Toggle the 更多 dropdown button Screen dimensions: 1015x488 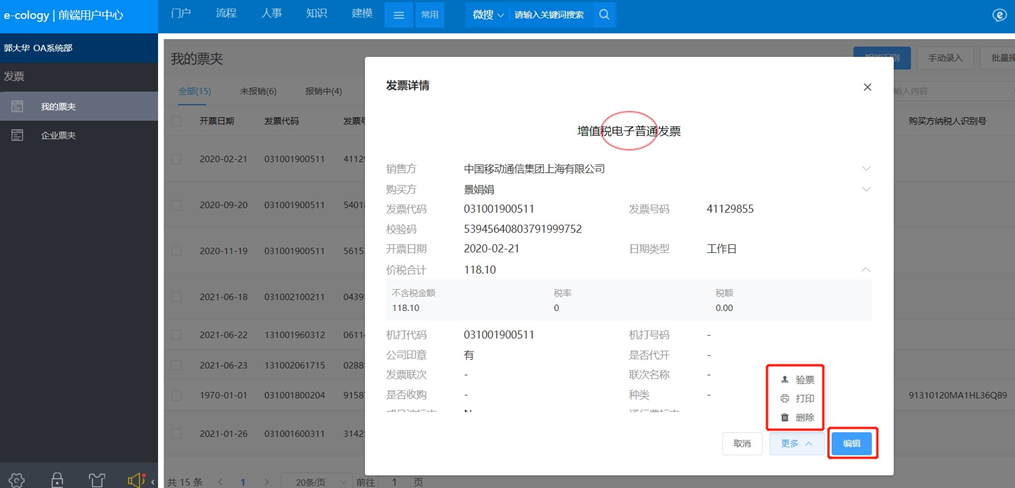(x=797, y=444)
